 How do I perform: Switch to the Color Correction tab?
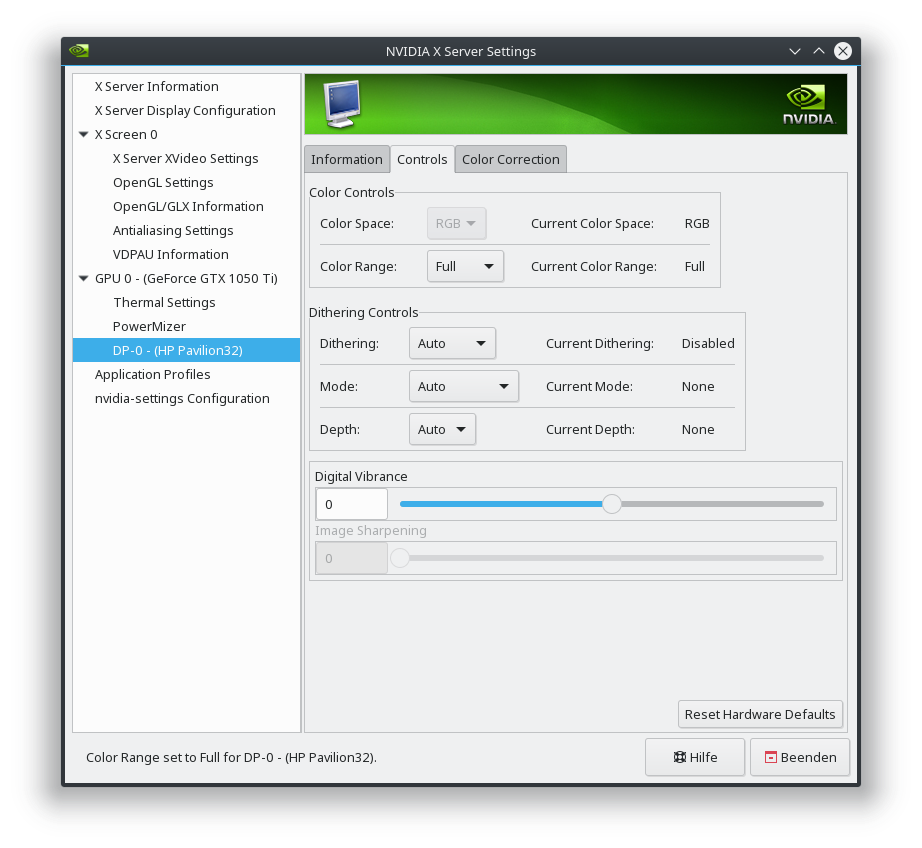511,159
